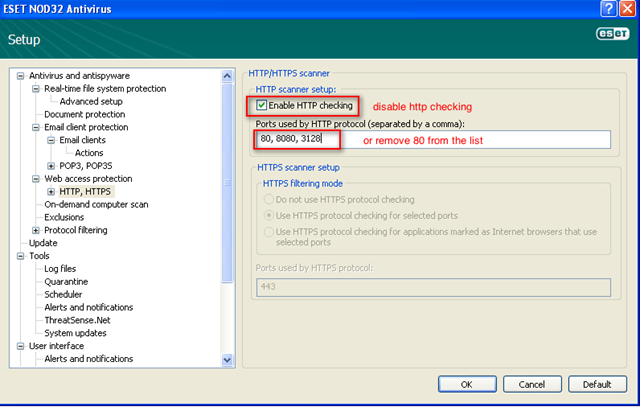Image resolution: width=640 pixels, height=407 pixels.
Task: Collapse the Web access protection node
Action: click(x=36, y=179)
